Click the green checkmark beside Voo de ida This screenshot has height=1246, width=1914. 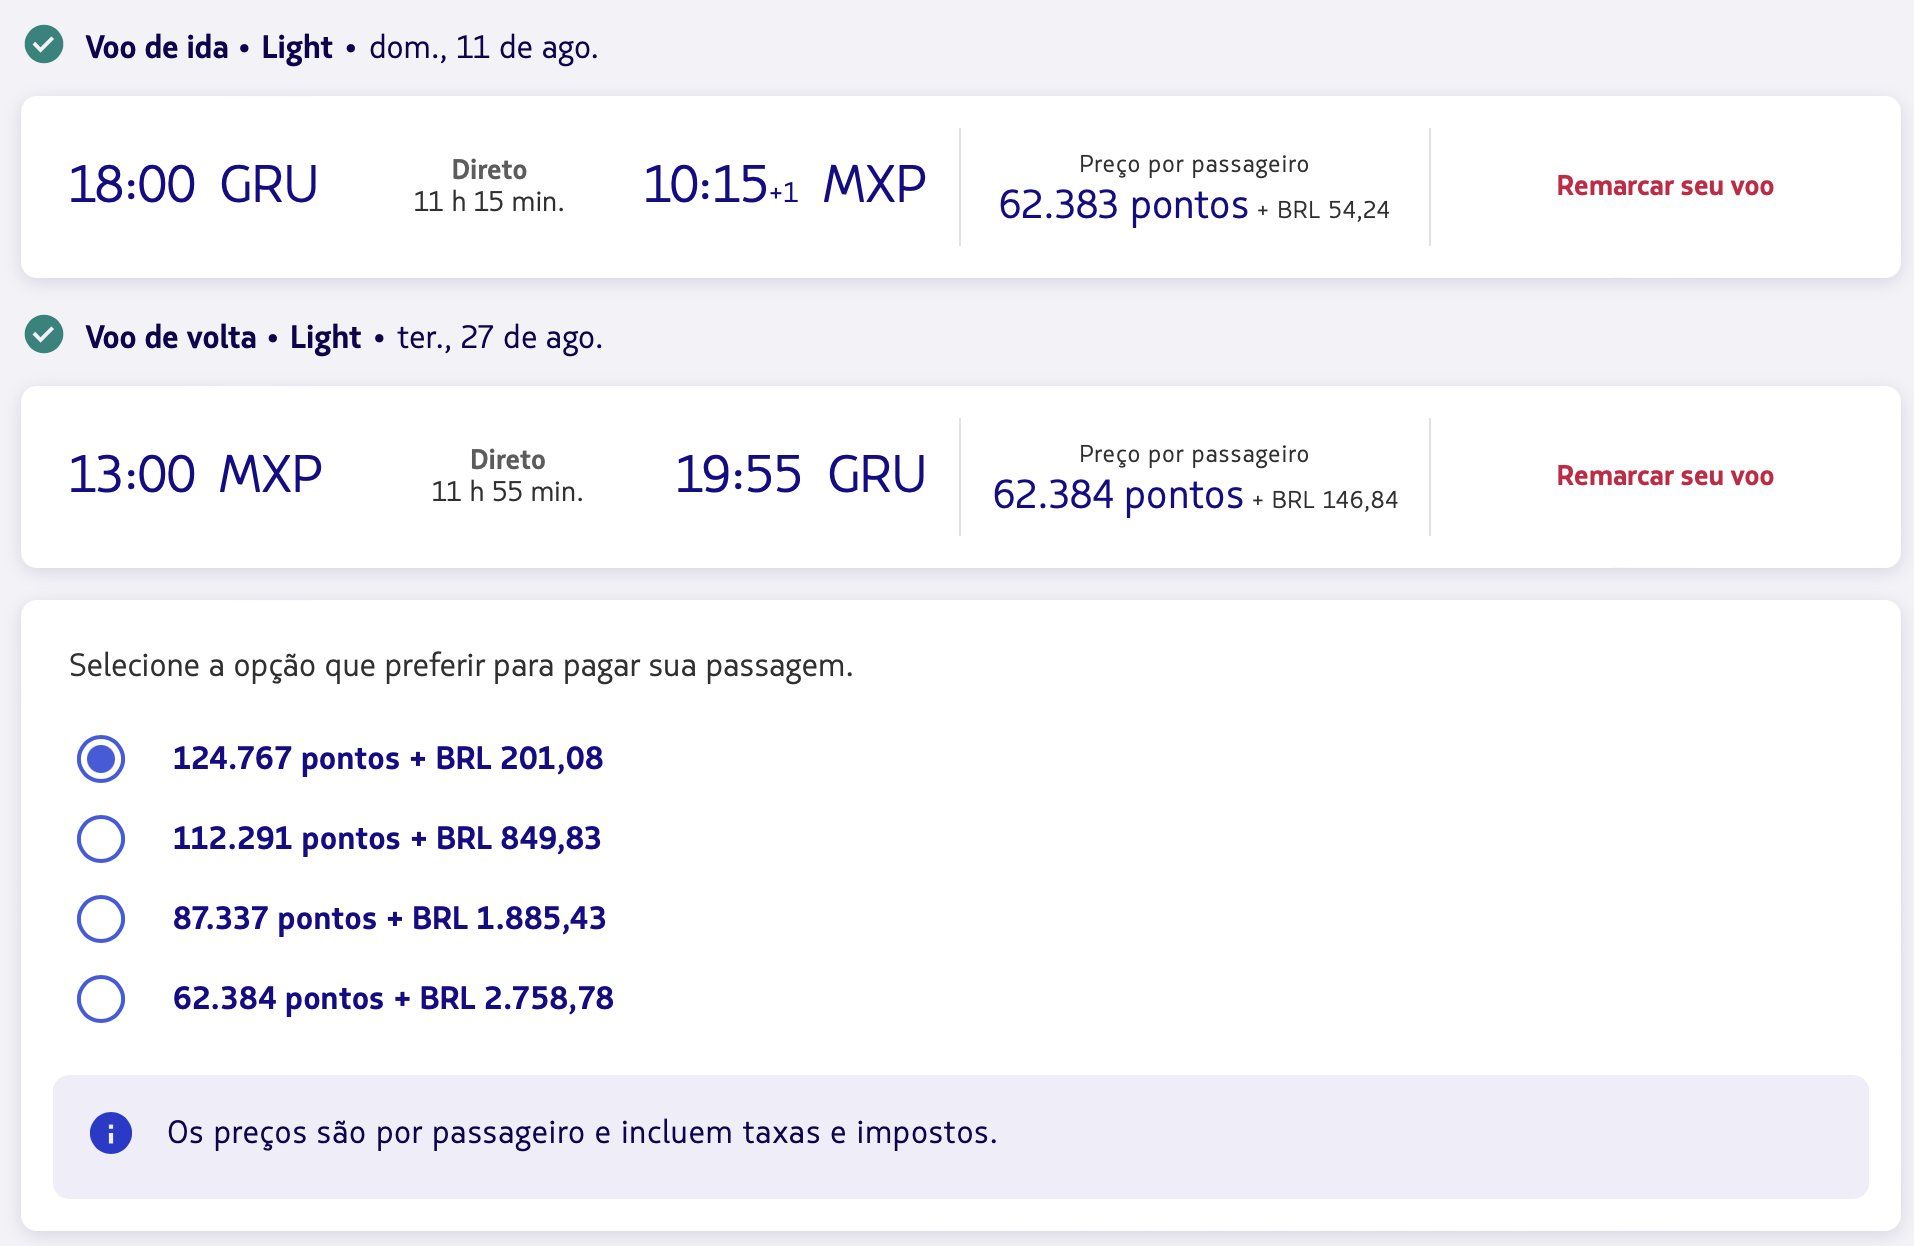(44, 45)
